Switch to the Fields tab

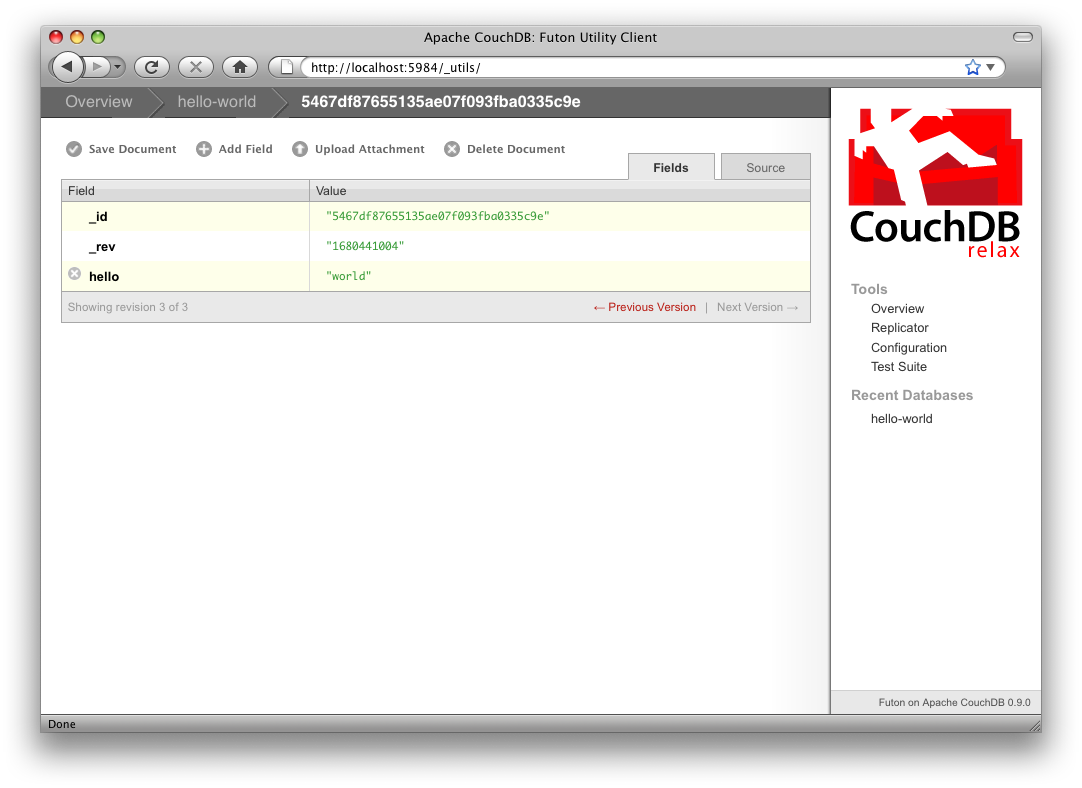tap(671, 167)
